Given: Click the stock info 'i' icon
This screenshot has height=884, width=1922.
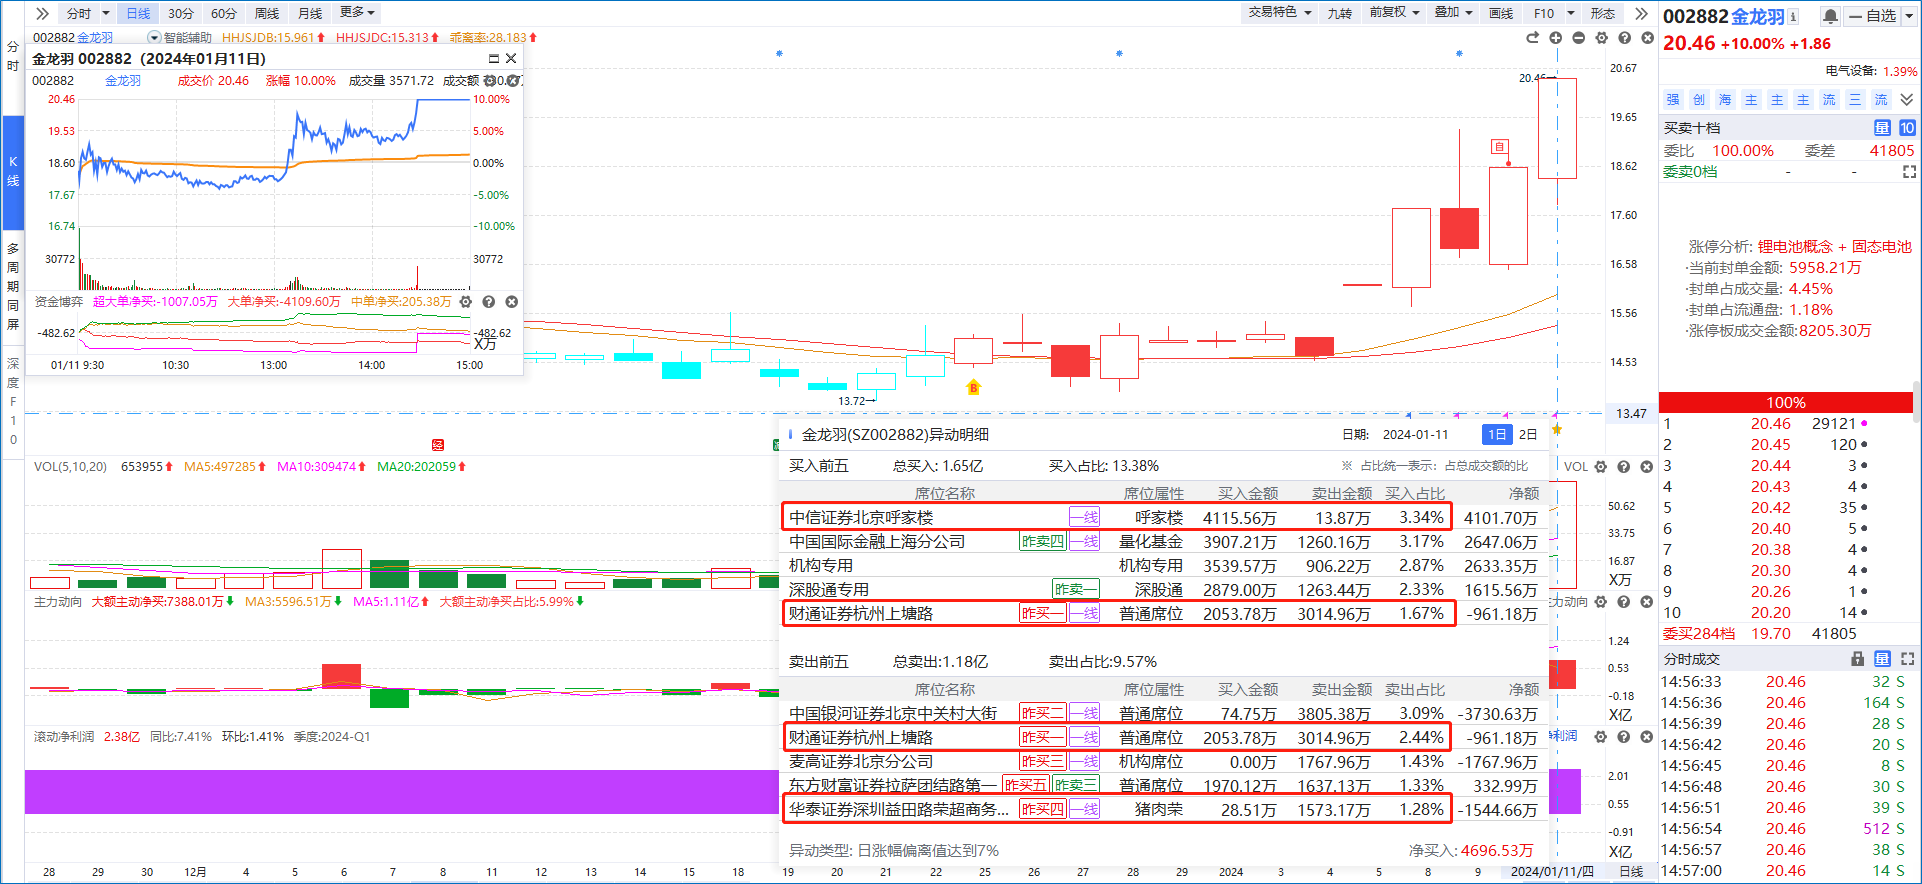Looking at the screenshot, I should [1793, 16].
